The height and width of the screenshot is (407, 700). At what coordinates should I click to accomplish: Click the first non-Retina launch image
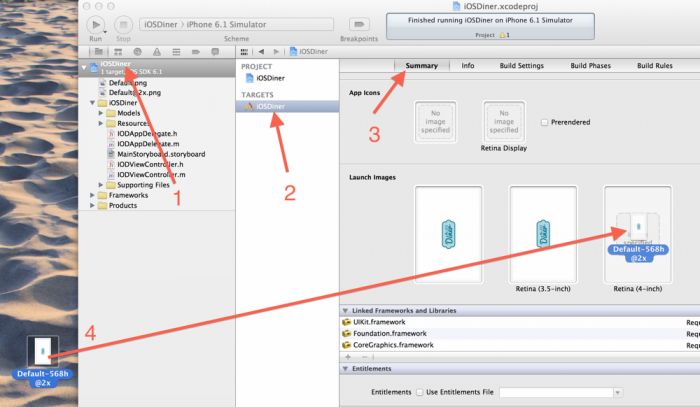449,234
